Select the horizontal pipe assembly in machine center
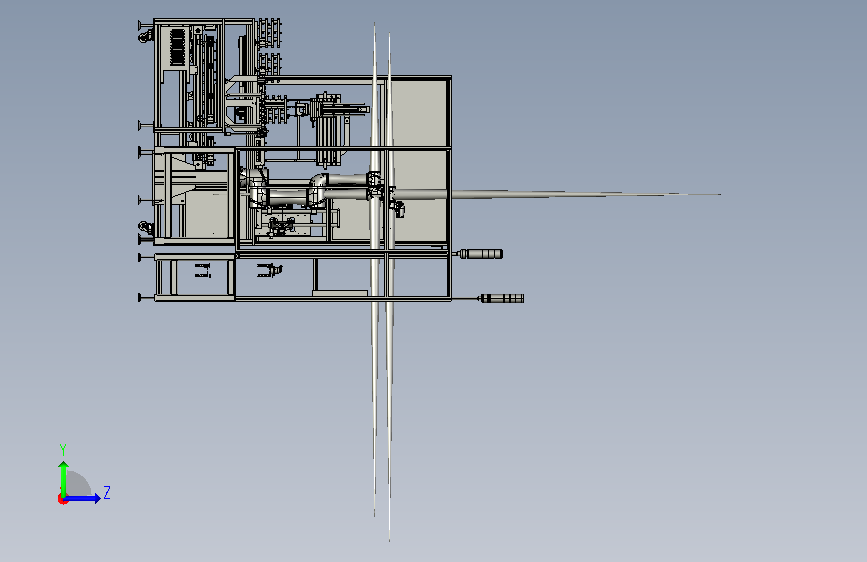867x562 pixels. [312, 190]
